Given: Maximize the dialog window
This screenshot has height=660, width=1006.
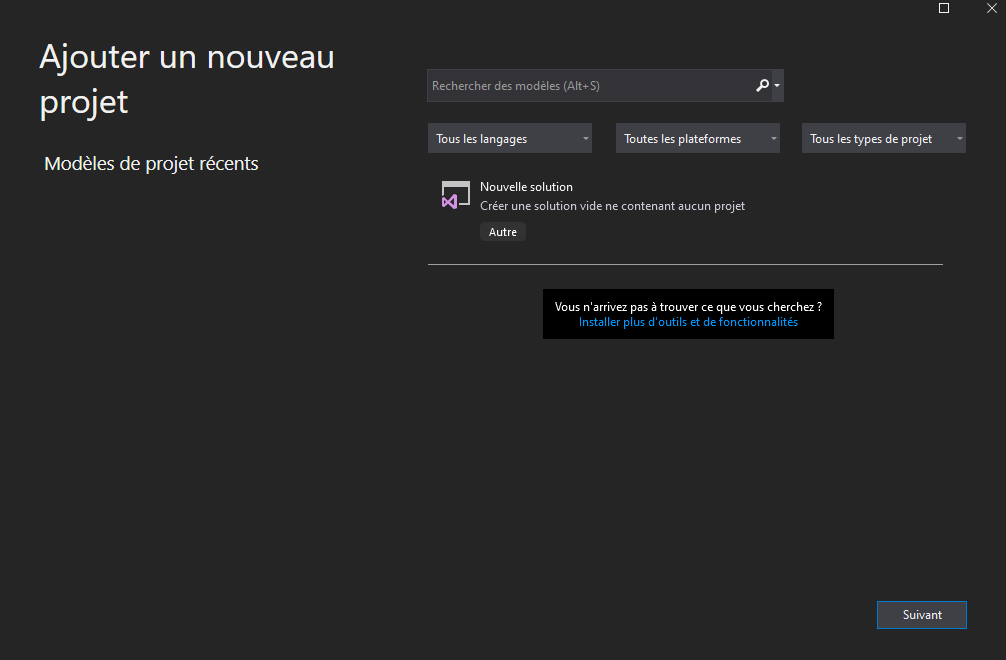Looking at the screenshot, I should (944, 8).
